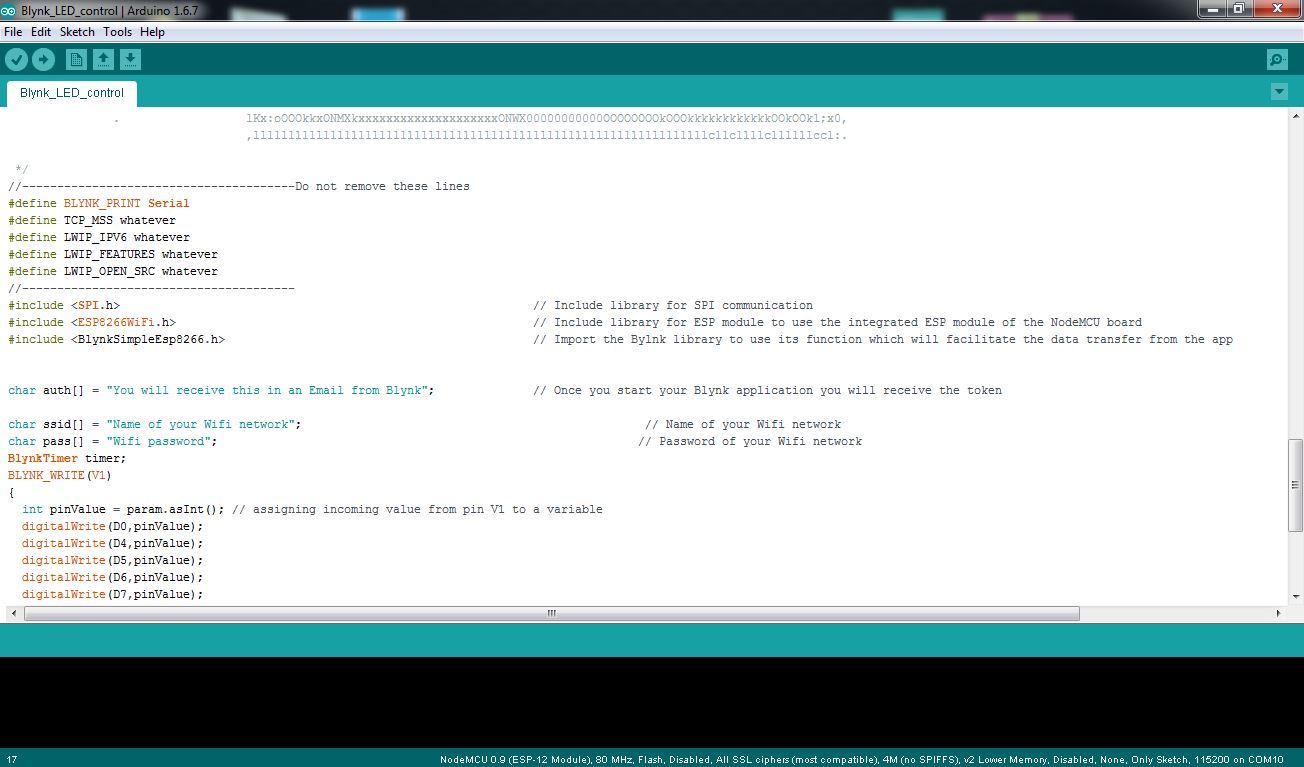
Task: Click the Upload arrow toolbar icon
Action: [43, 60]
